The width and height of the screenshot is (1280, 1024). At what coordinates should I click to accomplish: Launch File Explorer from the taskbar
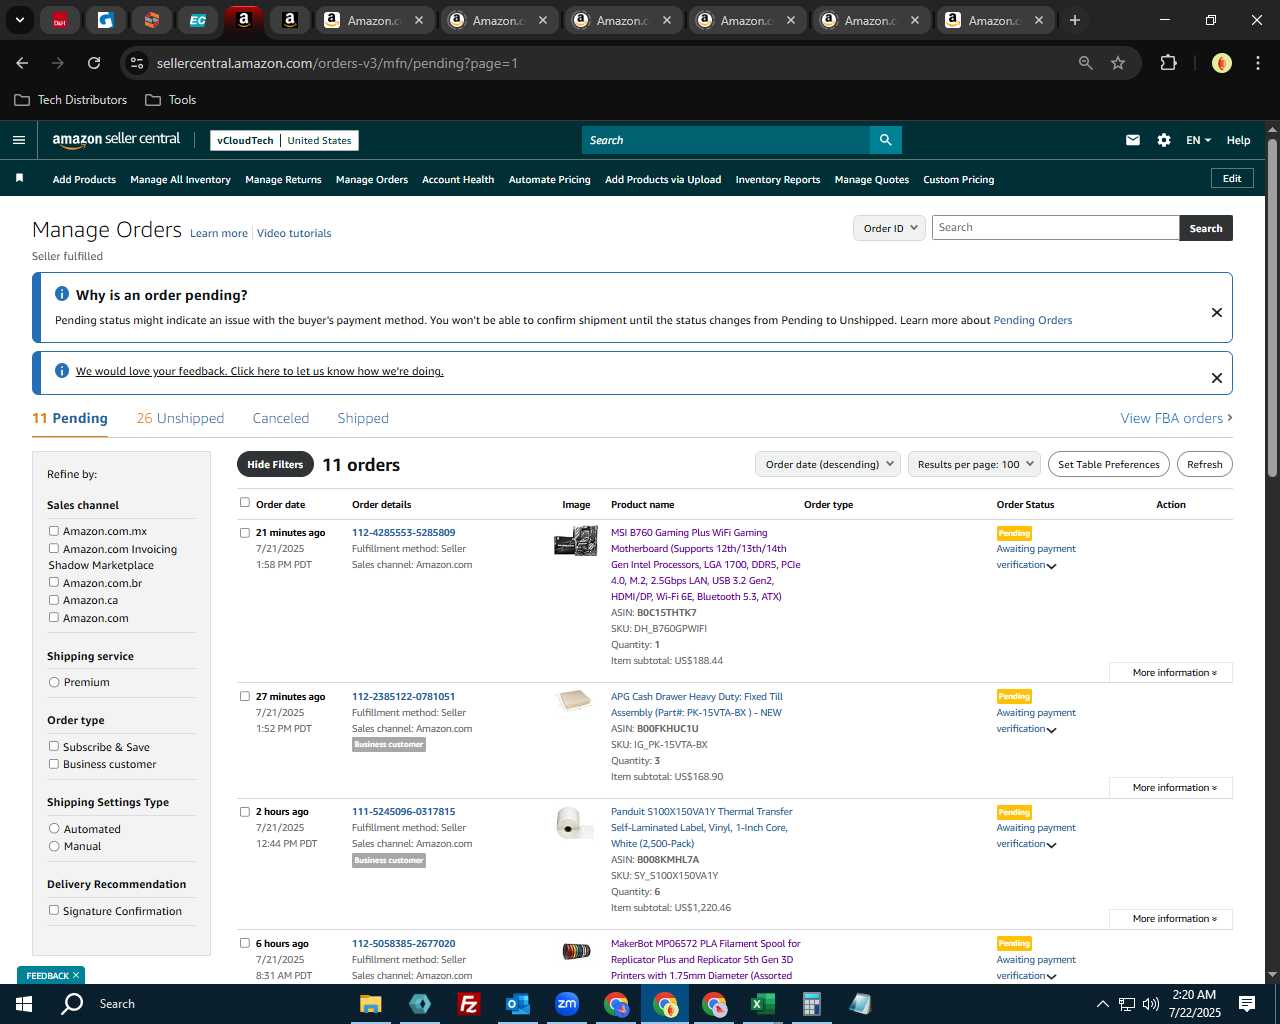(x=371, y=1004)
